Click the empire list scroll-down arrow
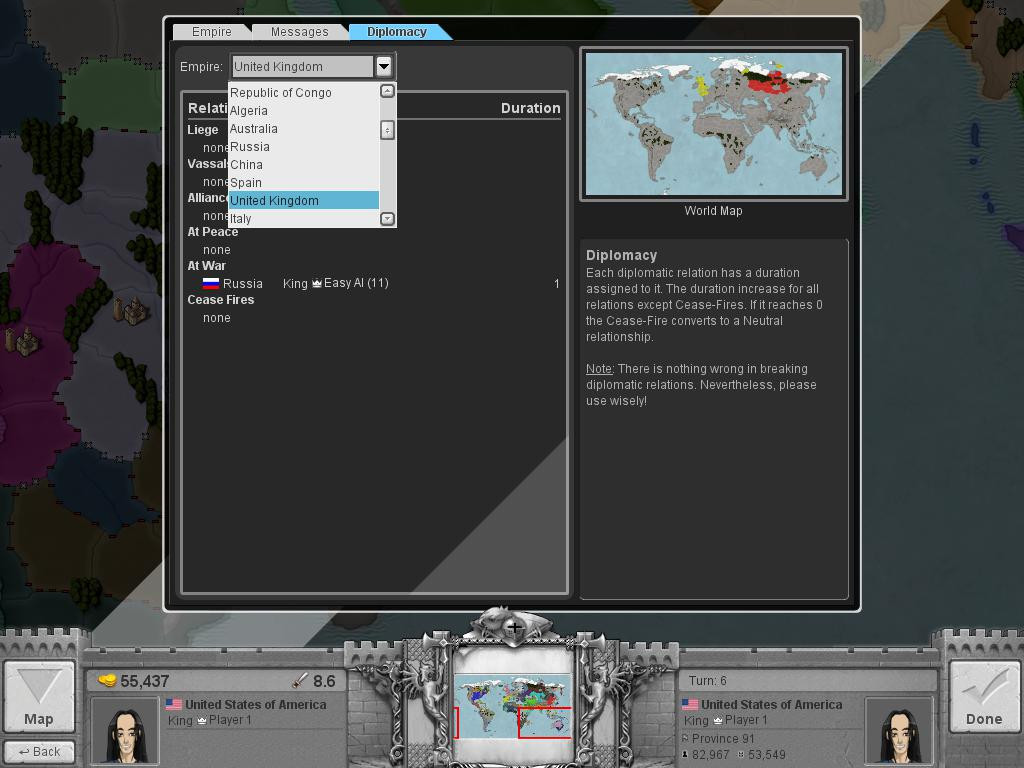1024x768 pixels. [x=387, y=219]
